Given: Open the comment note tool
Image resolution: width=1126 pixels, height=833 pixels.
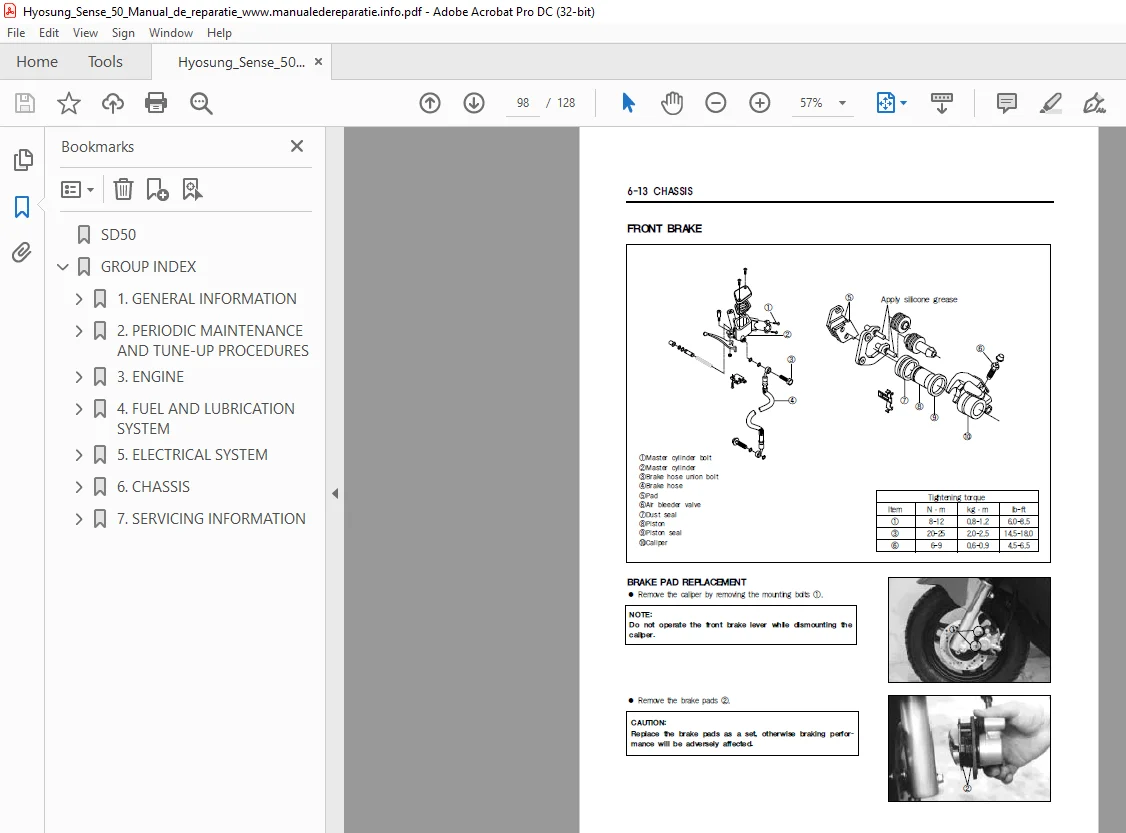Looking at the screenshot, I should (x=1007, y=103).
